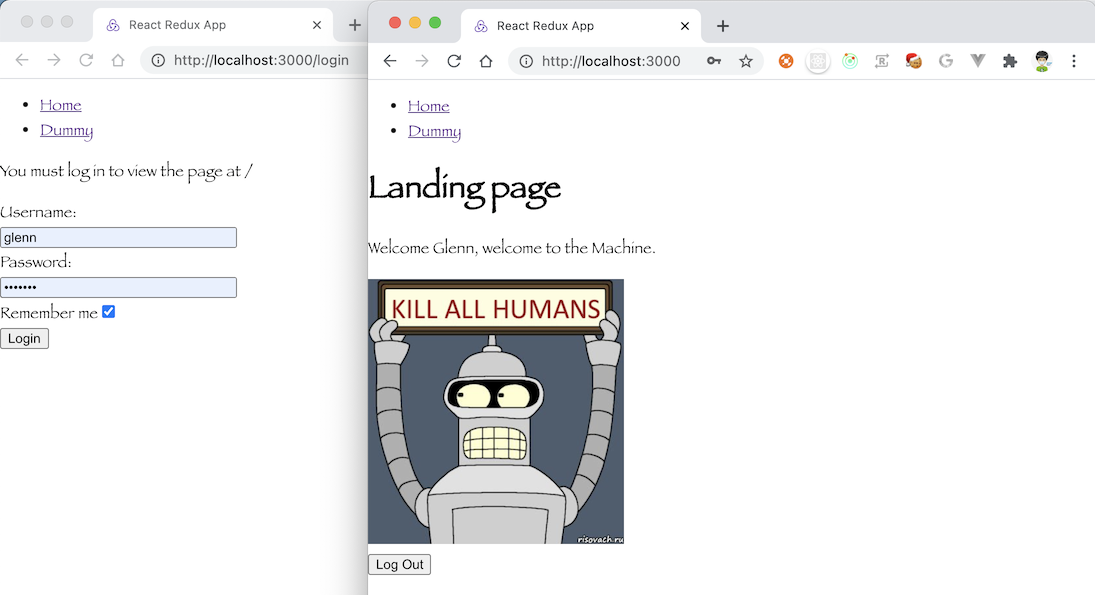The height and width of the screenshot is (595, 1095).
Task: Close the front React Redux App tab
Action: tap(684, 26)
